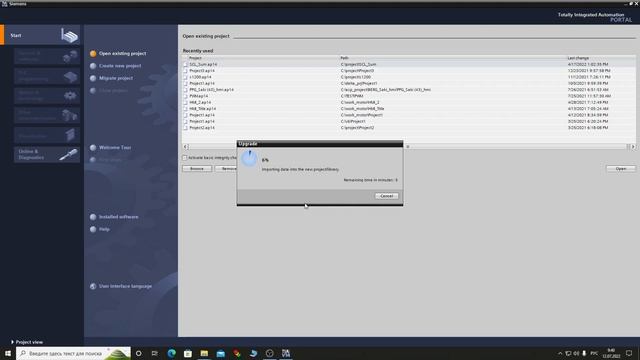Open the Start portal icon
This screenshot has height=360, width=640.
69,36
